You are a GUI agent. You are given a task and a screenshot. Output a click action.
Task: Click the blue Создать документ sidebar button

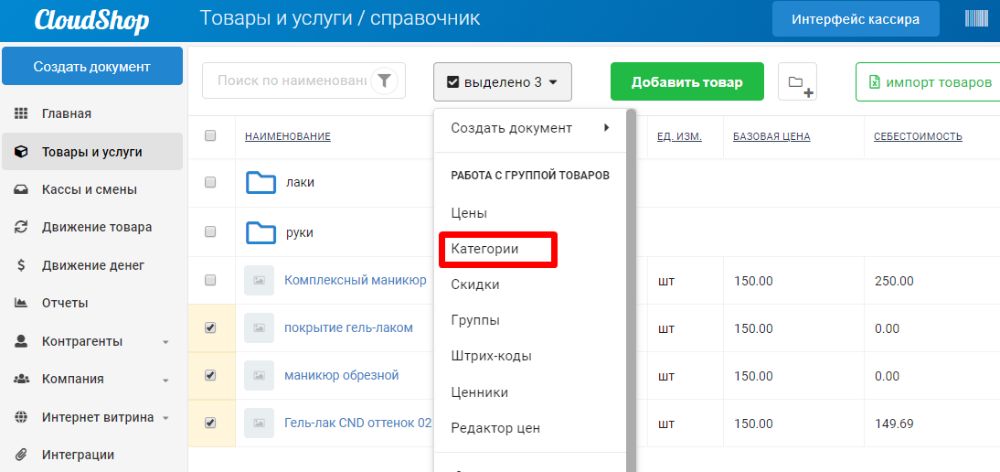tap(92, 66)
